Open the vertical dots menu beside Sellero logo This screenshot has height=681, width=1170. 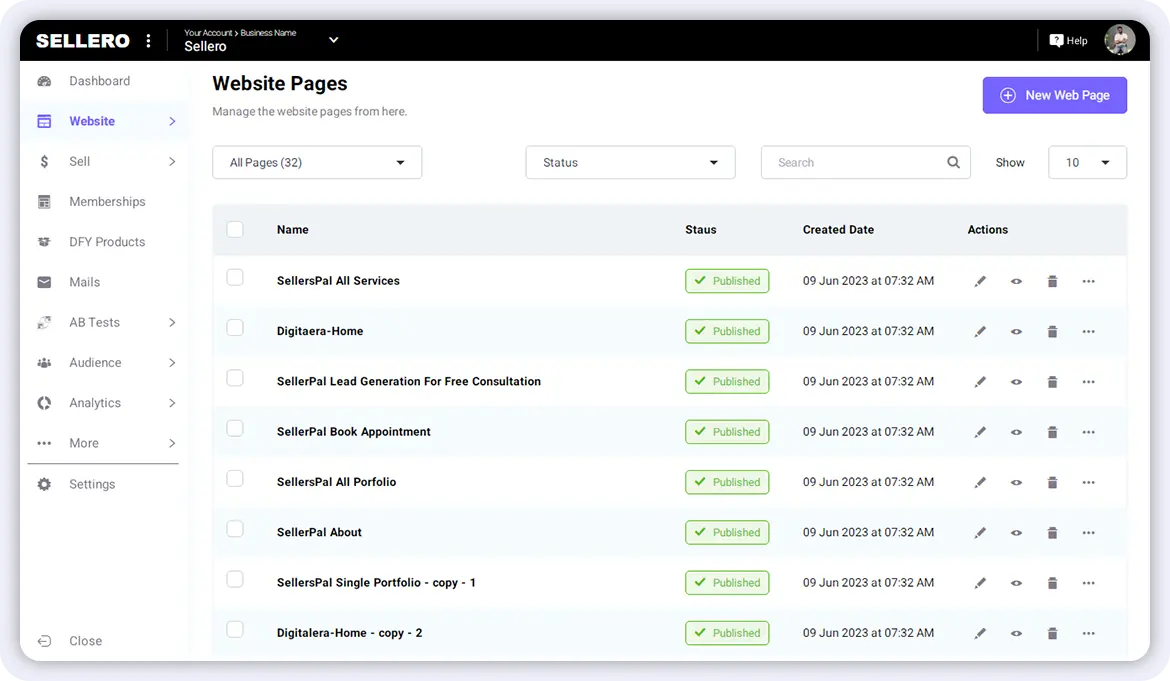tap(149, 41)
